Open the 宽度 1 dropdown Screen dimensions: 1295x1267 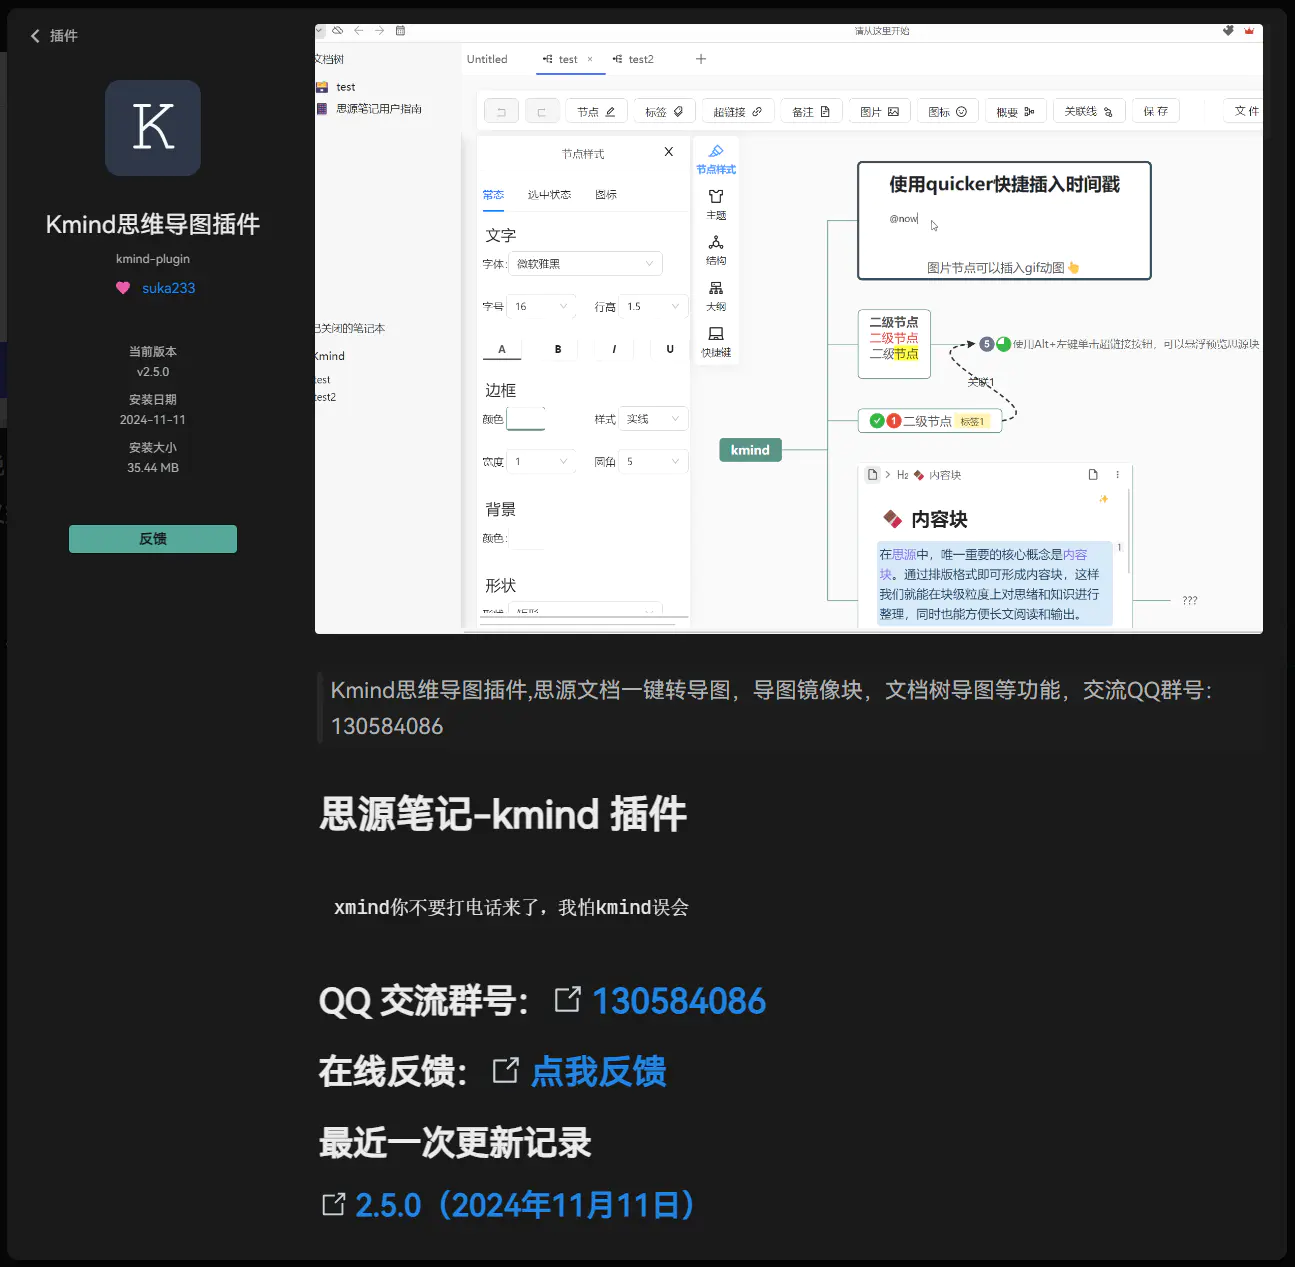click(x=541, y=461)
